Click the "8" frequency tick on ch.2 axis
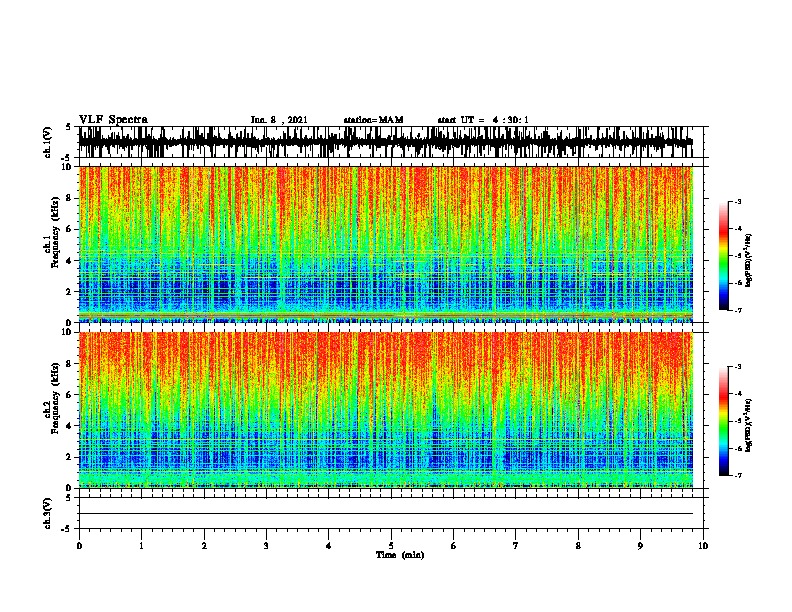The height and width of the screenshot is (612, 792). point(70,364)
